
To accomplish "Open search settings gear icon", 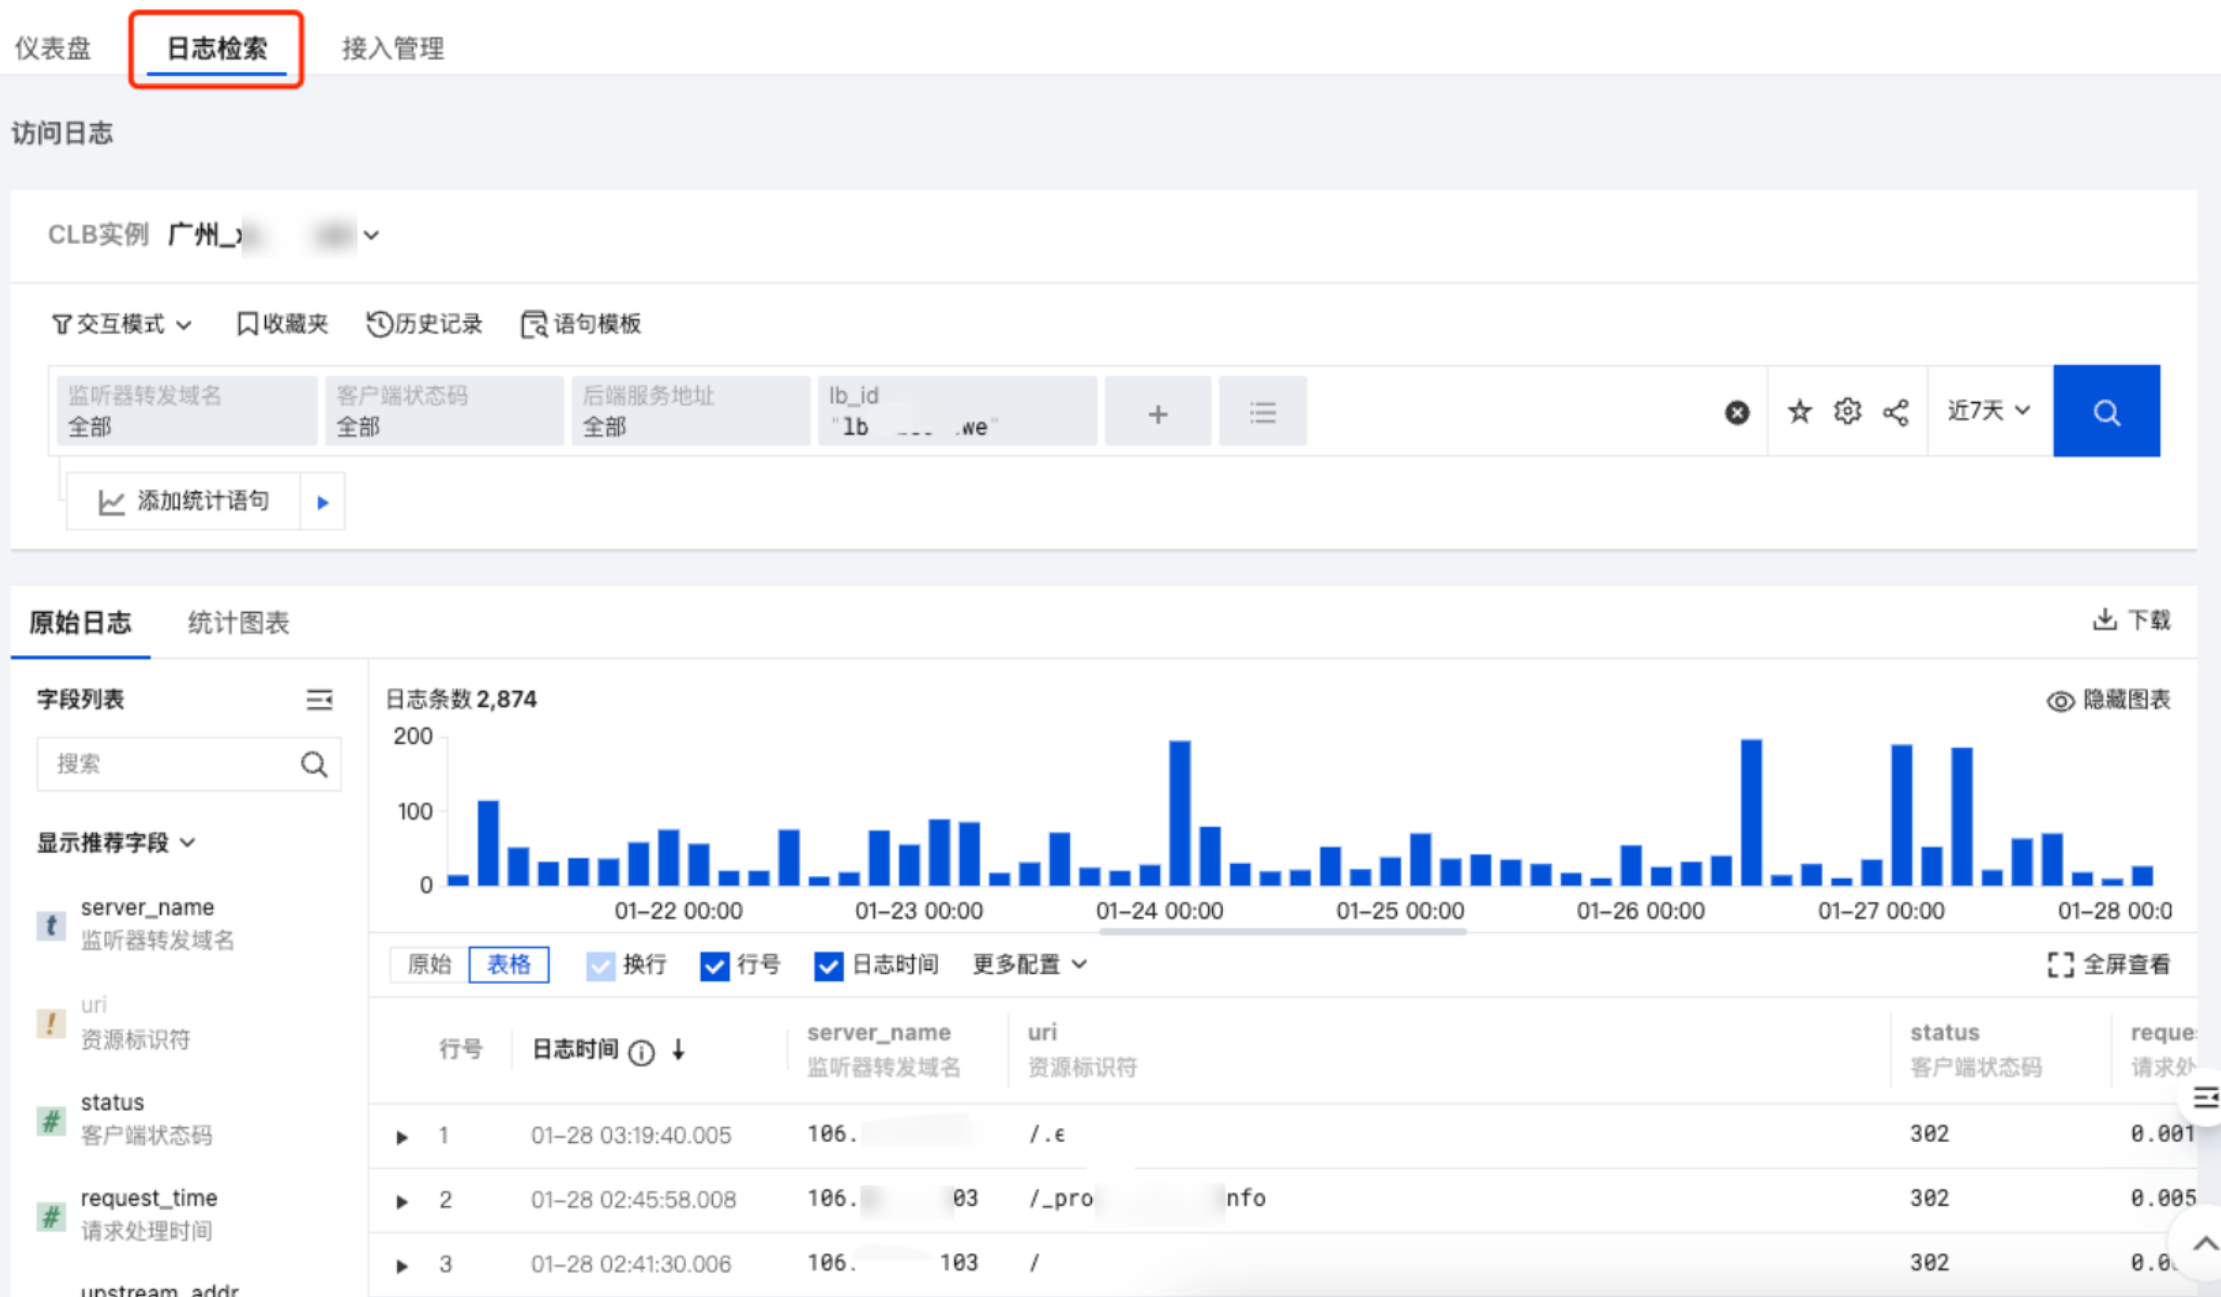I will pos(1847,411).
